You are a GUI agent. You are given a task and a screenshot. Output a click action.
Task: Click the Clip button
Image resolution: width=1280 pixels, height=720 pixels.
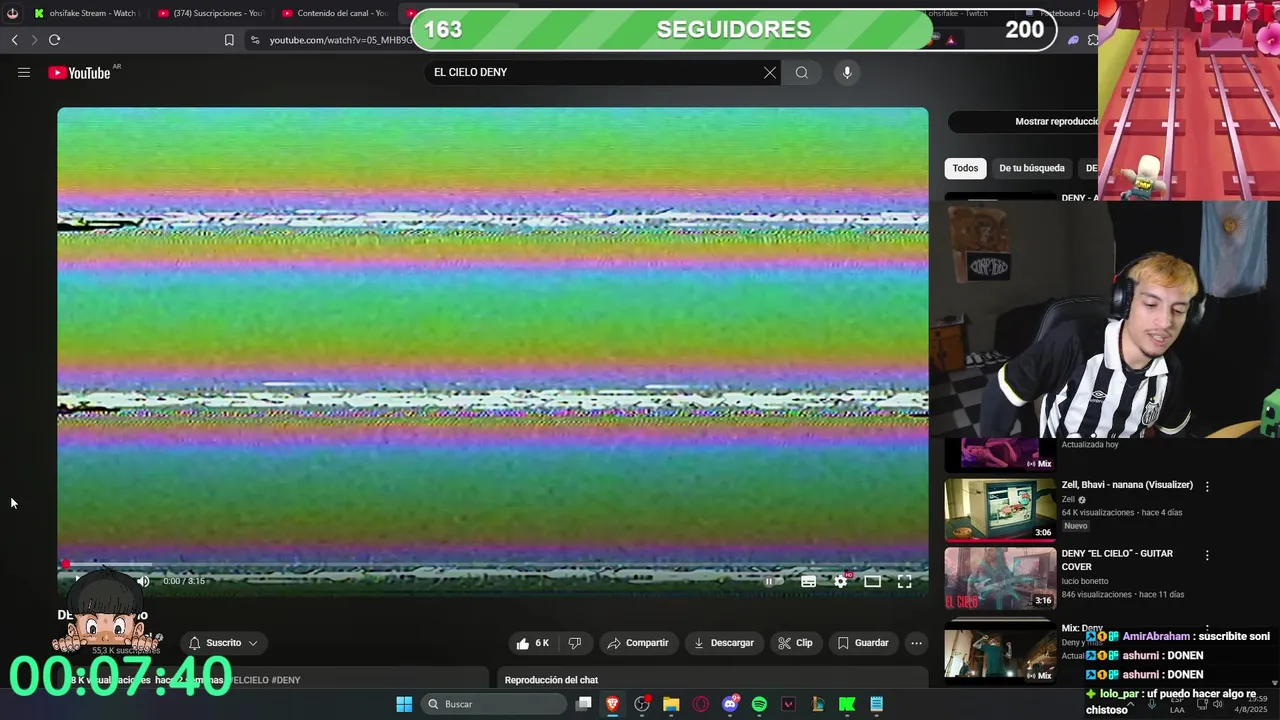795,643
